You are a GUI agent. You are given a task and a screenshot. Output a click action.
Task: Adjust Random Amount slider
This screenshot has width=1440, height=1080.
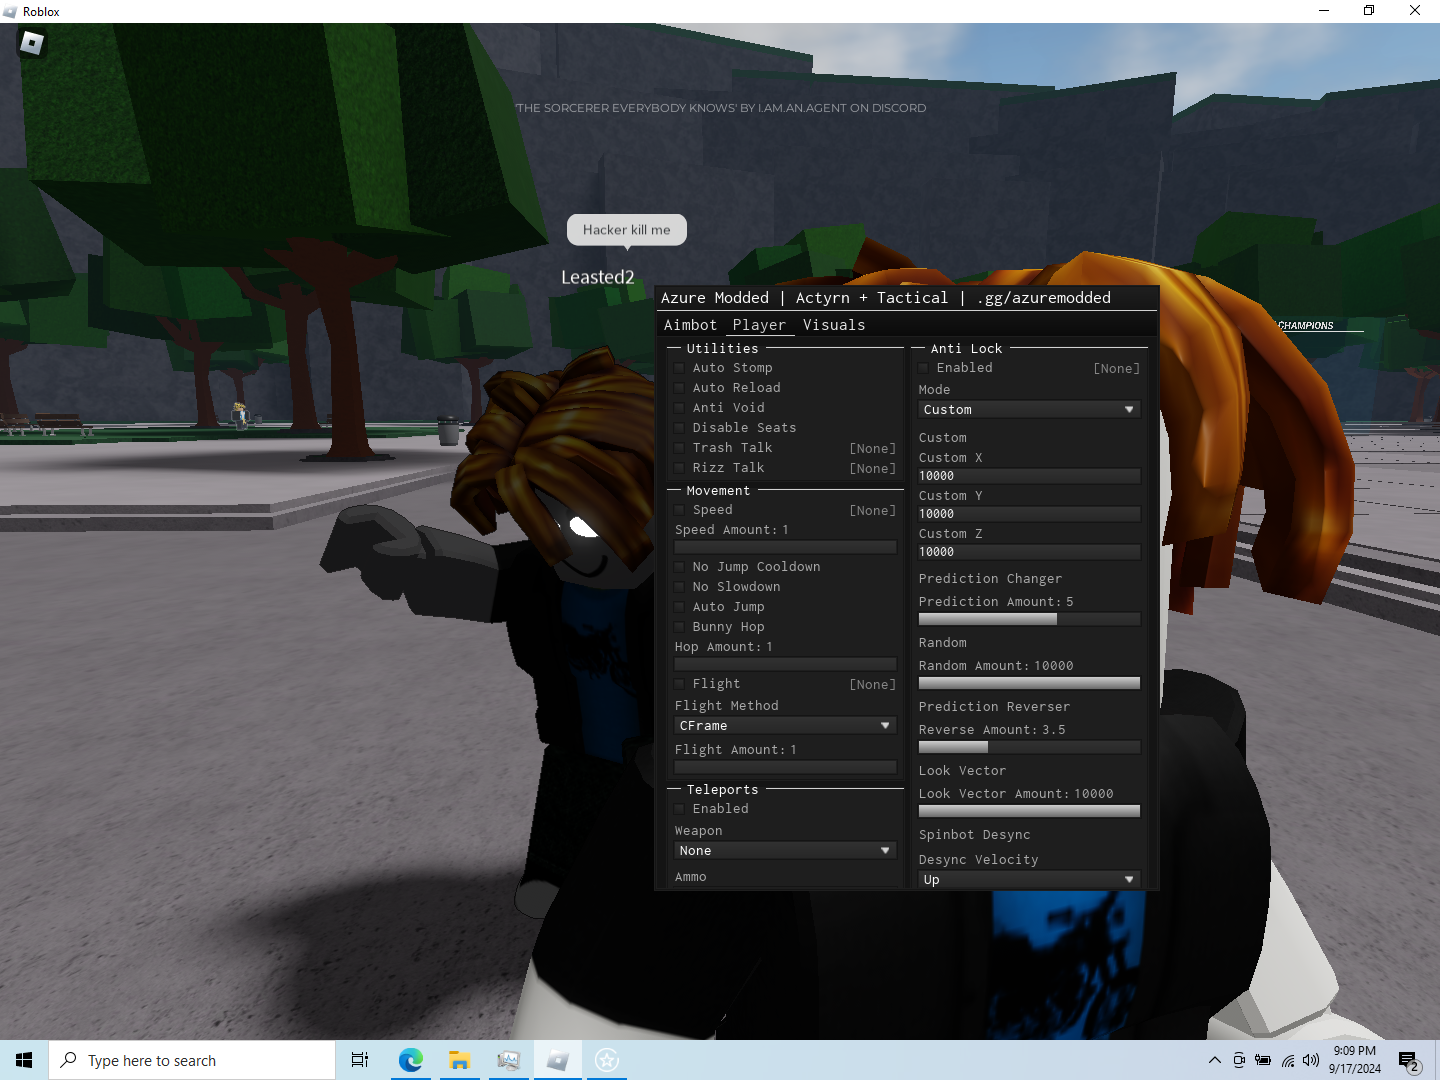pyautogui.click(x=1029, y=683)
